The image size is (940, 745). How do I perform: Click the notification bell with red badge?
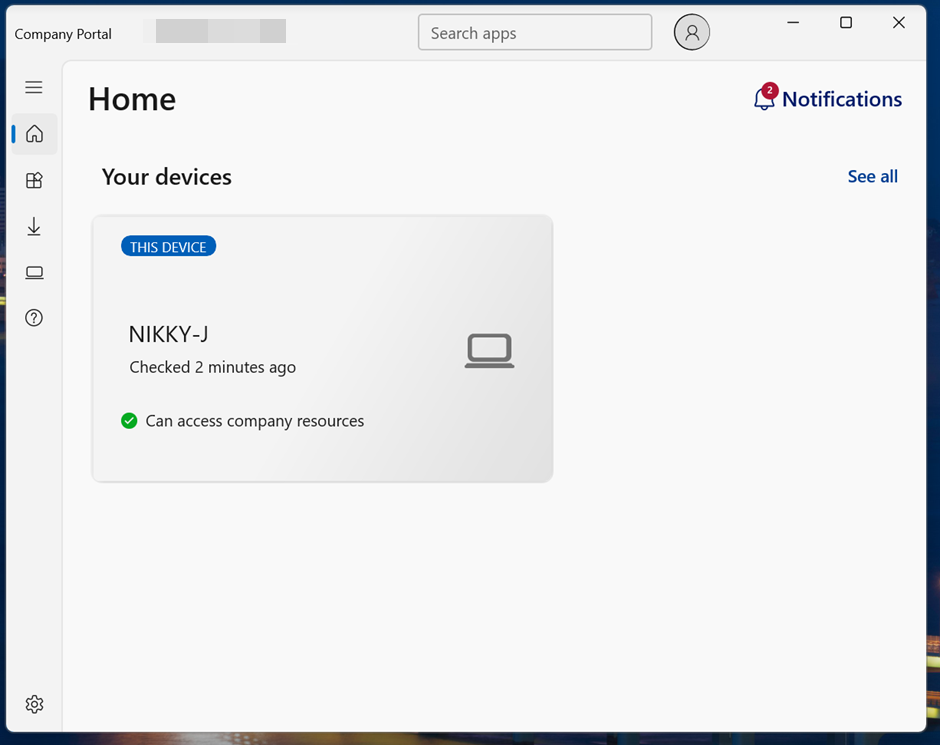[764, 99]
